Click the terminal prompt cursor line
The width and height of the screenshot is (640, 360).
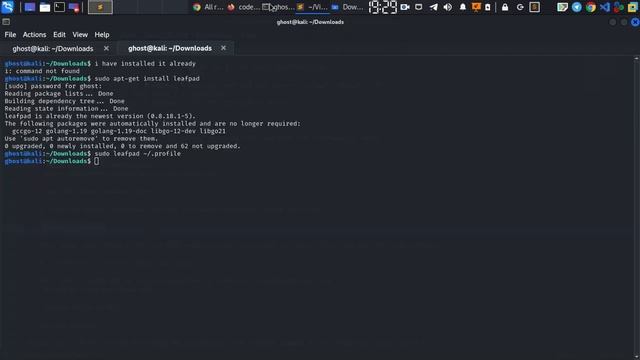52,161
